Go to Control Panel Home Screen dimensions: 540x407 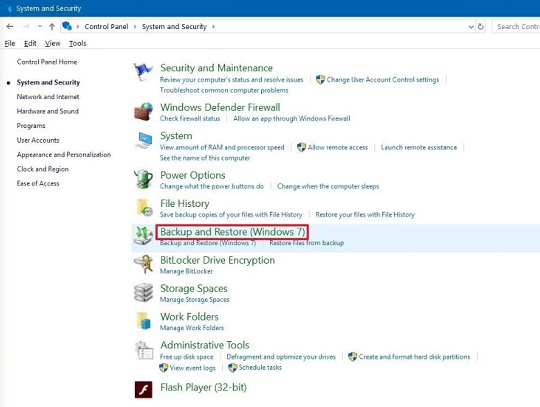click(x=47, y=62)
